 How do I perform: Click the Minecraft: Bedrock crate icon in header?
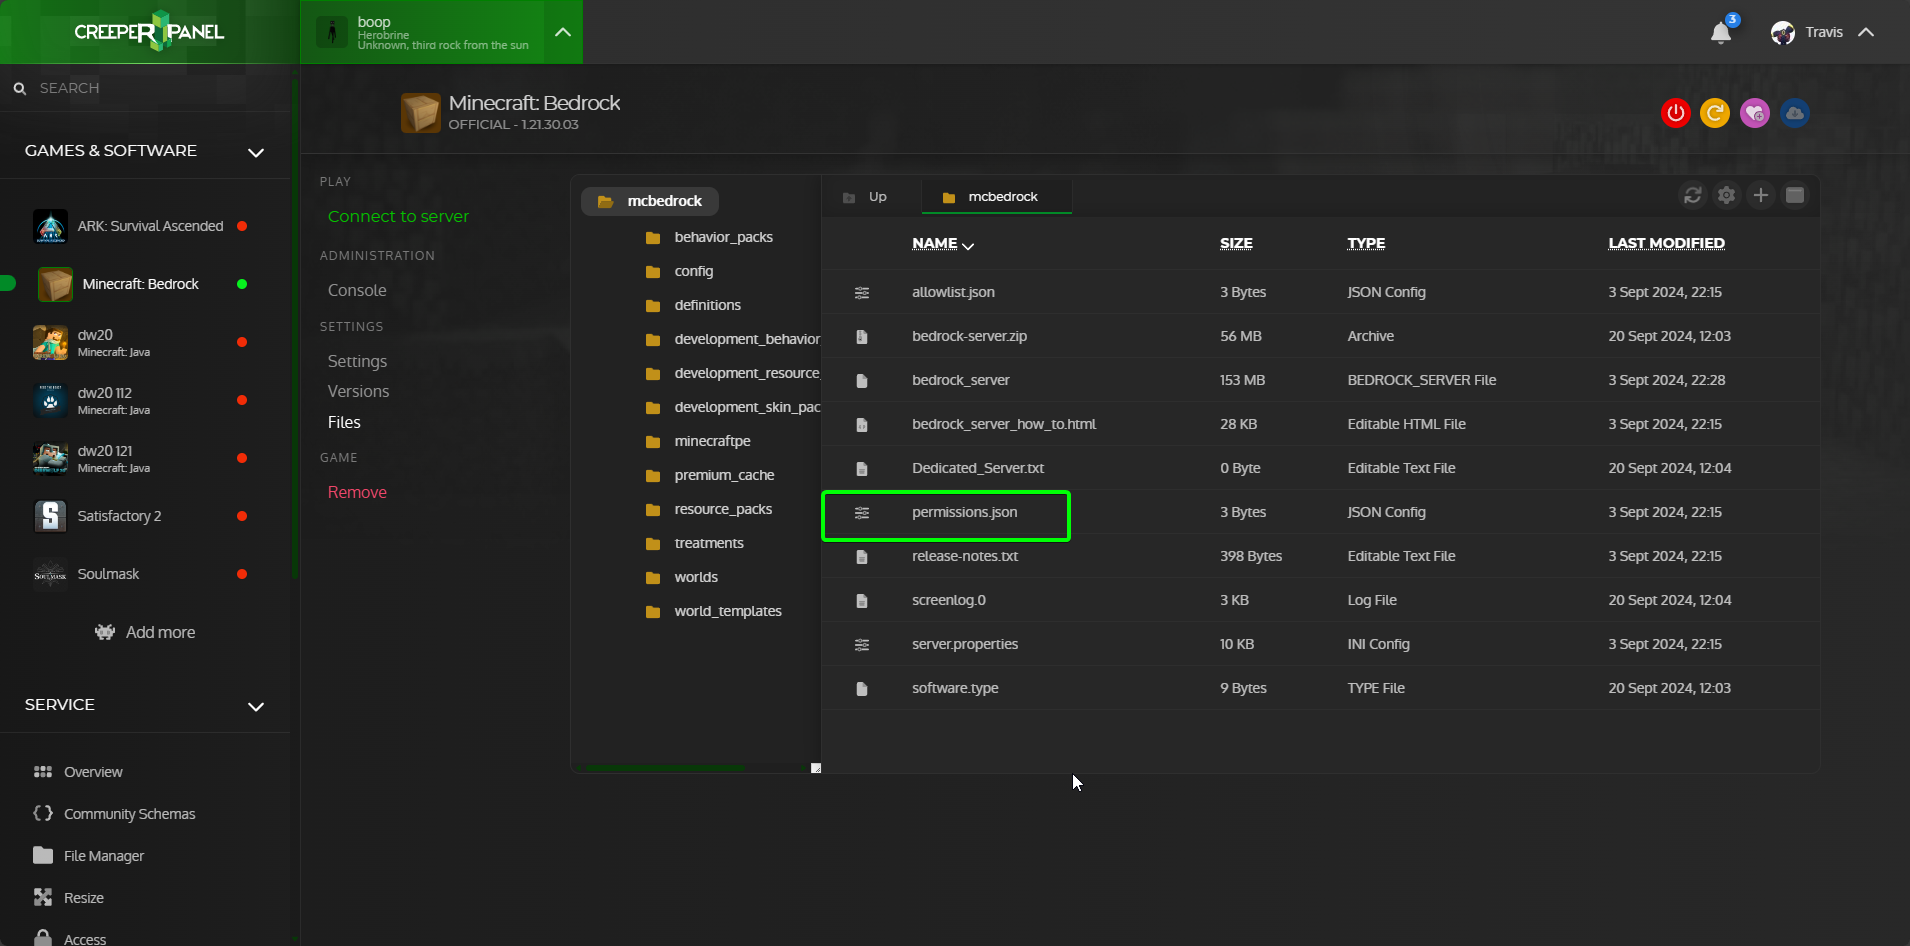[x=421, y=113]
